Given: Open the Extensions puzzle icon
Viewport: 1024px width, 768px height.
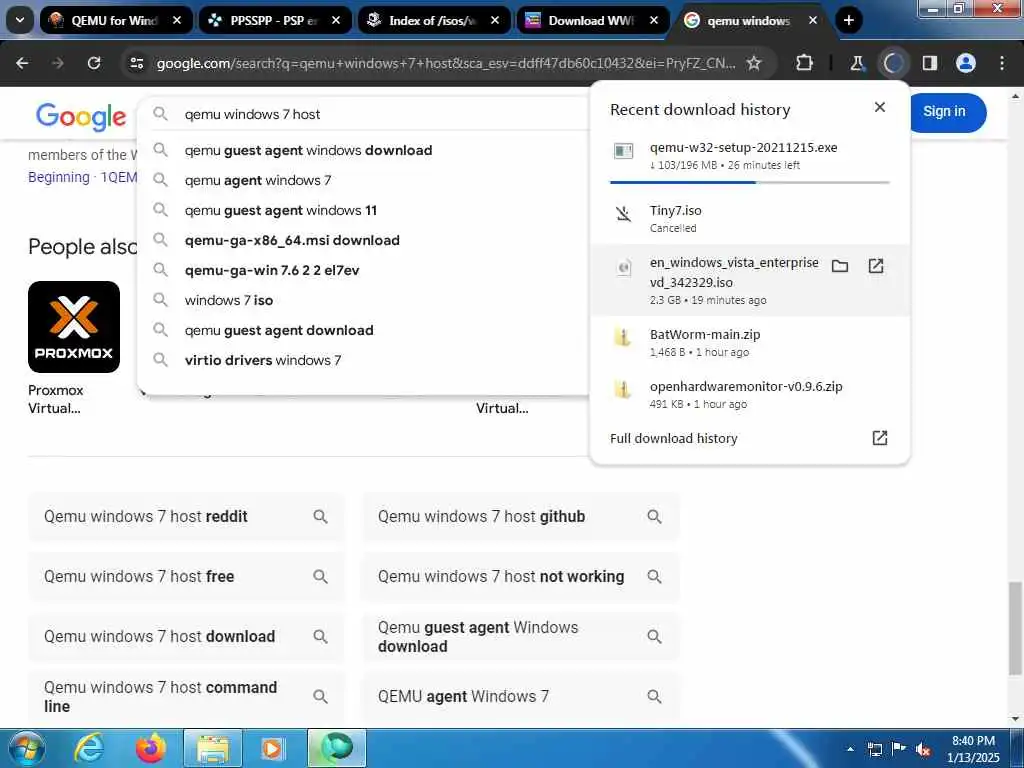Looking at the screenshot, I should tap(805, 63).
